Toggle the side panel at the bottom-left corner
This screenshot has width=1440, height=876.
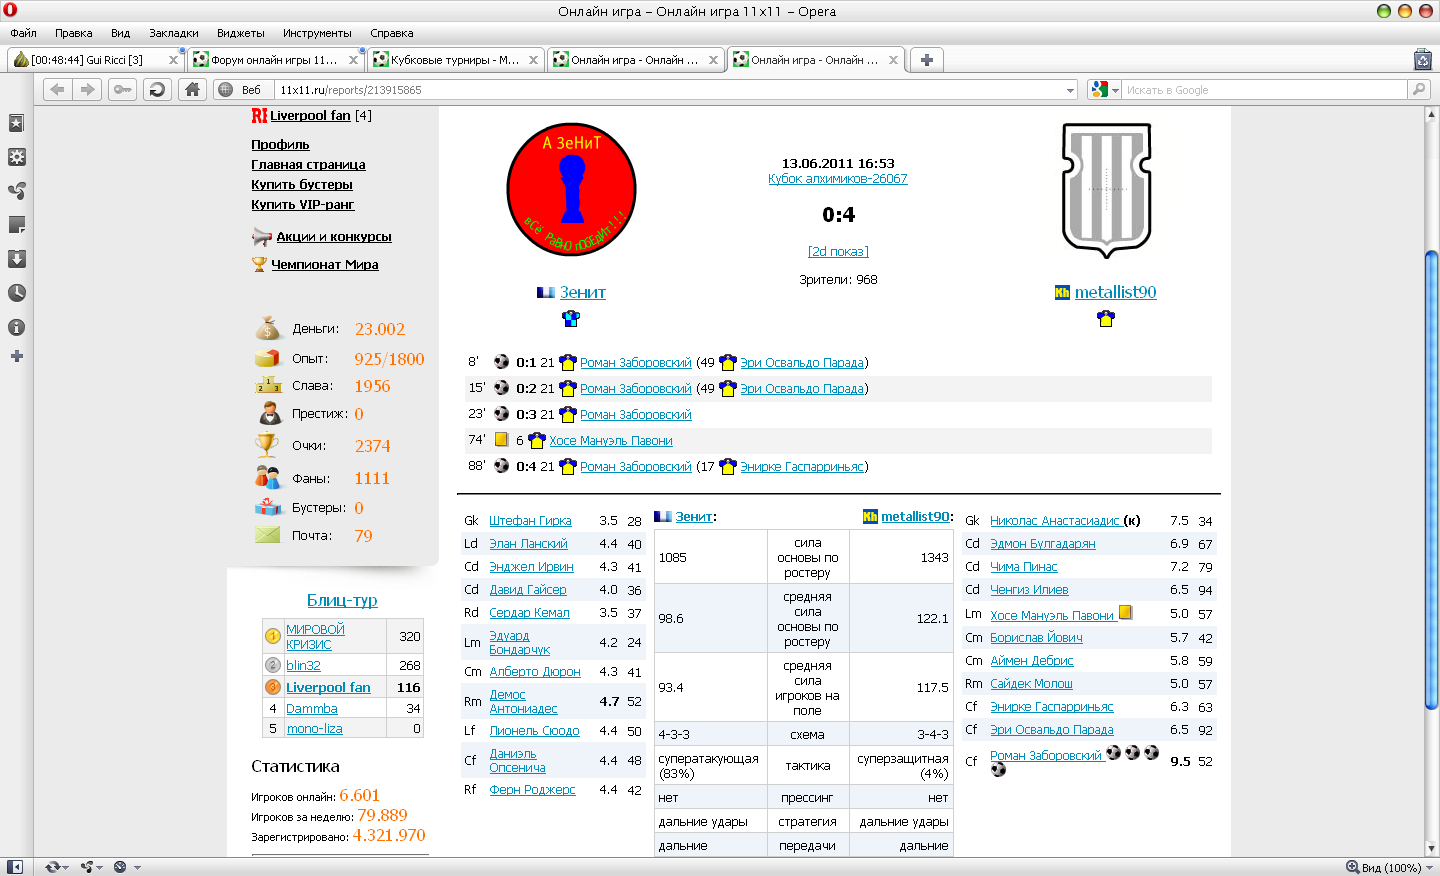coord(14,867)
